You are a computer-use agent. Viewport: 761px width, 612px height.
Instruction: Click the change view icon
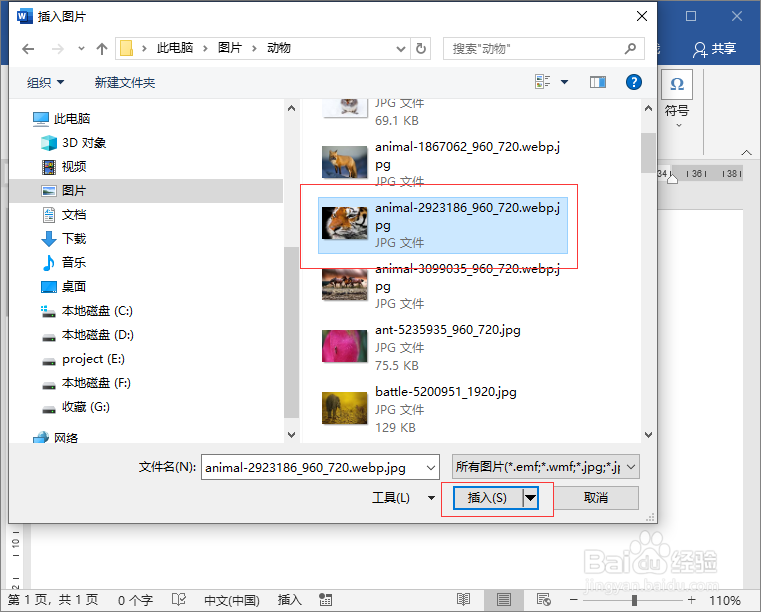click(x=543, y=82)
